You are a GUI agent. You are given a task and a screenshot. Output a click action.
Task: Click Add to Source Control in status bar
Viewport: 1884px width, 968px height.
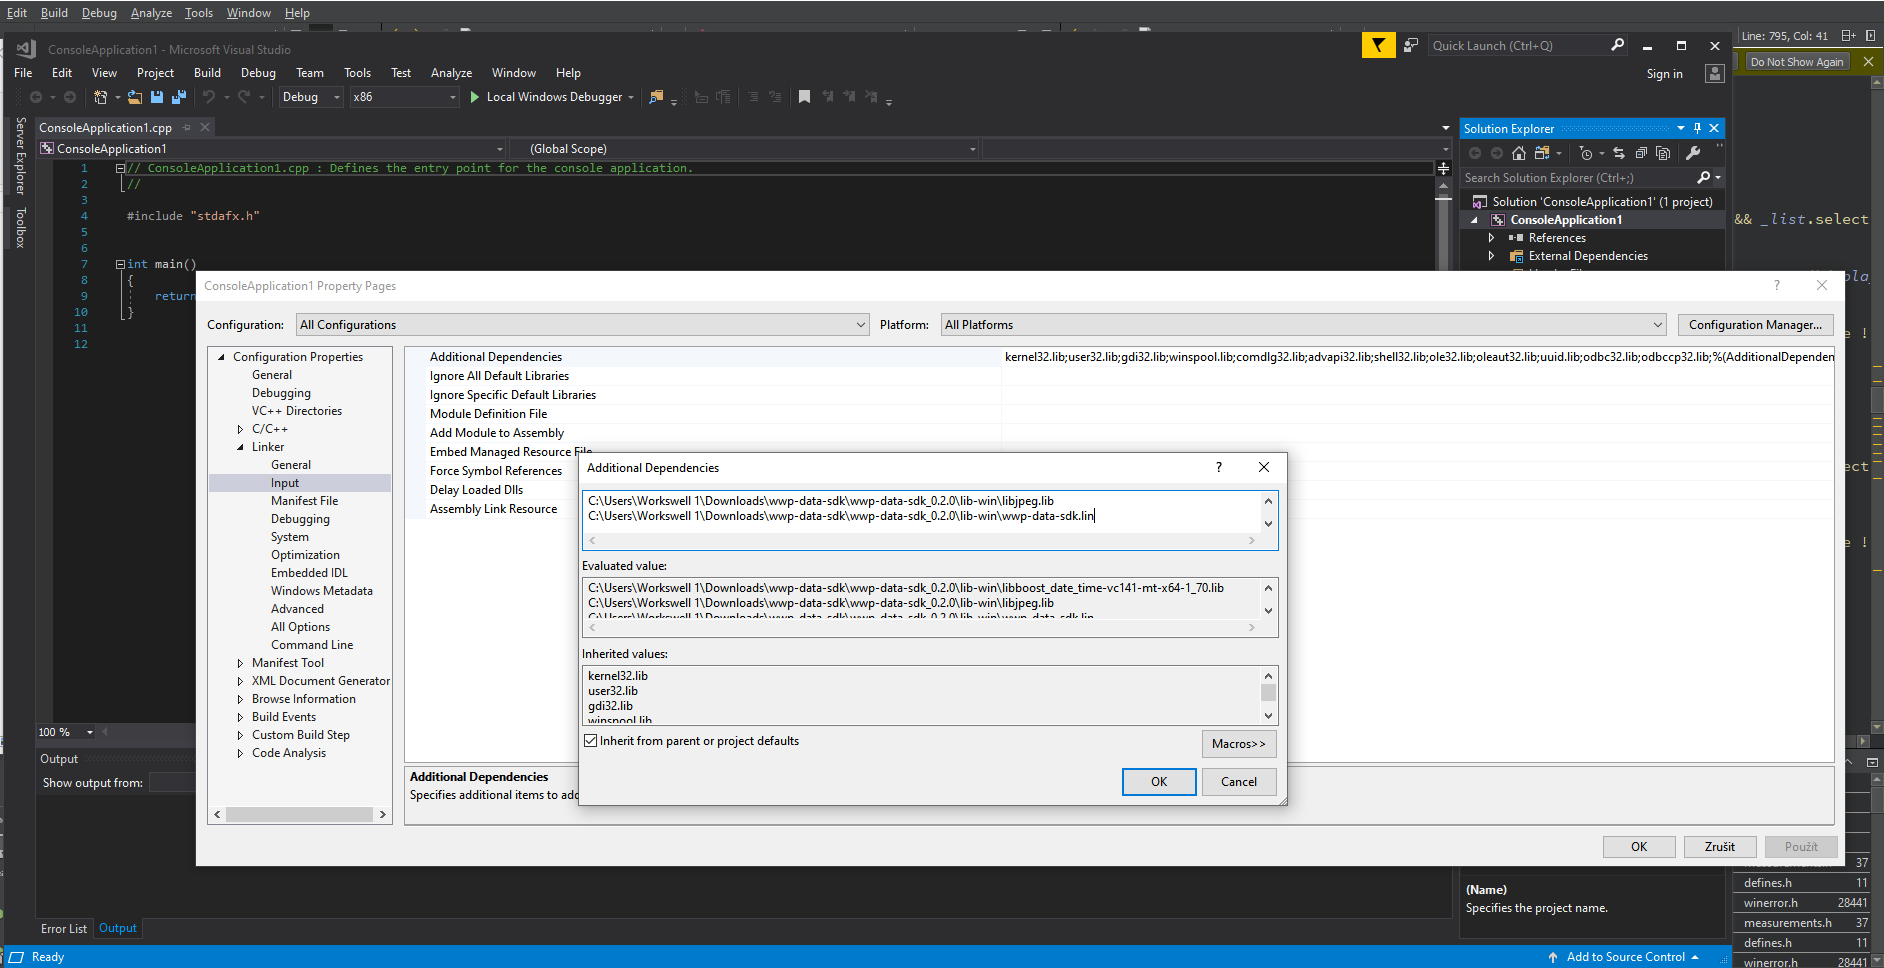coord(1624,957)
